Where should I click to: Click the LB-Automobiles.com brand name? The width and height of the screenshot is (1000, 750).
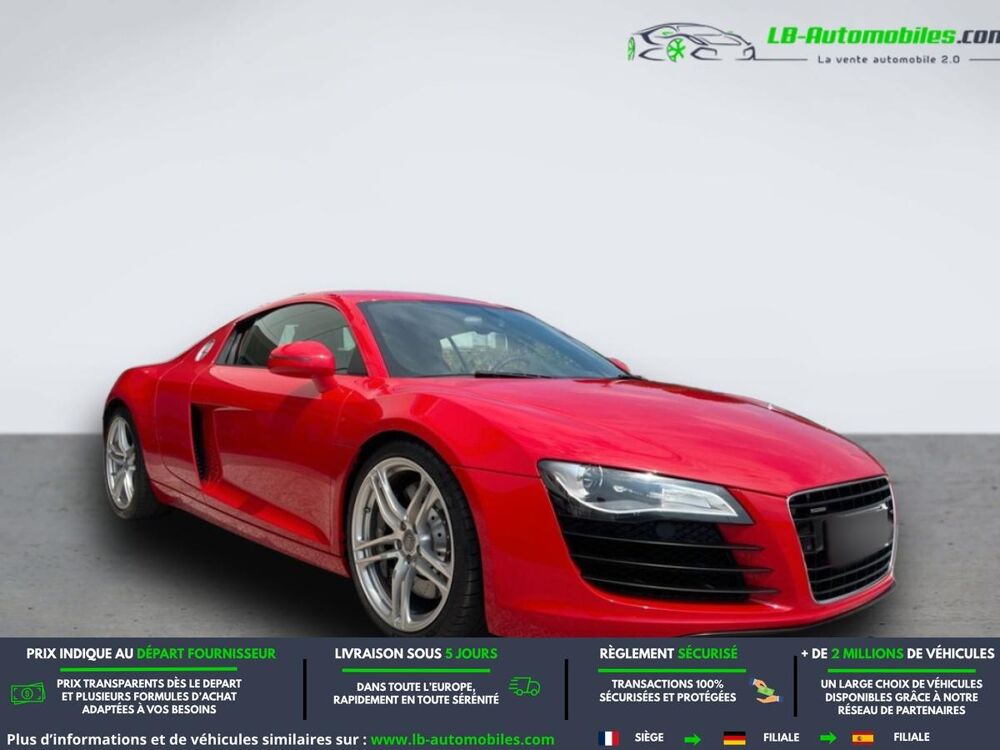883,36
